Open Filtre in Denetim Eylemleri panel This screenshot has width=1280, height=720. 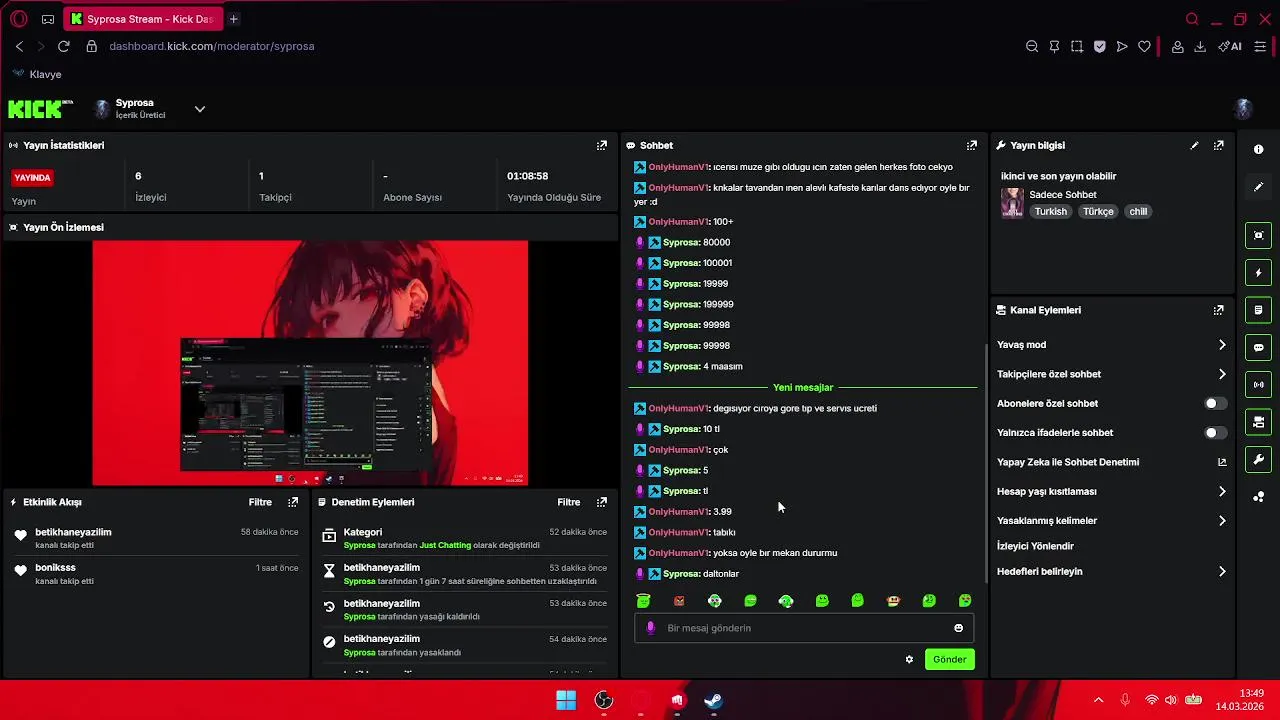[569, 502]
